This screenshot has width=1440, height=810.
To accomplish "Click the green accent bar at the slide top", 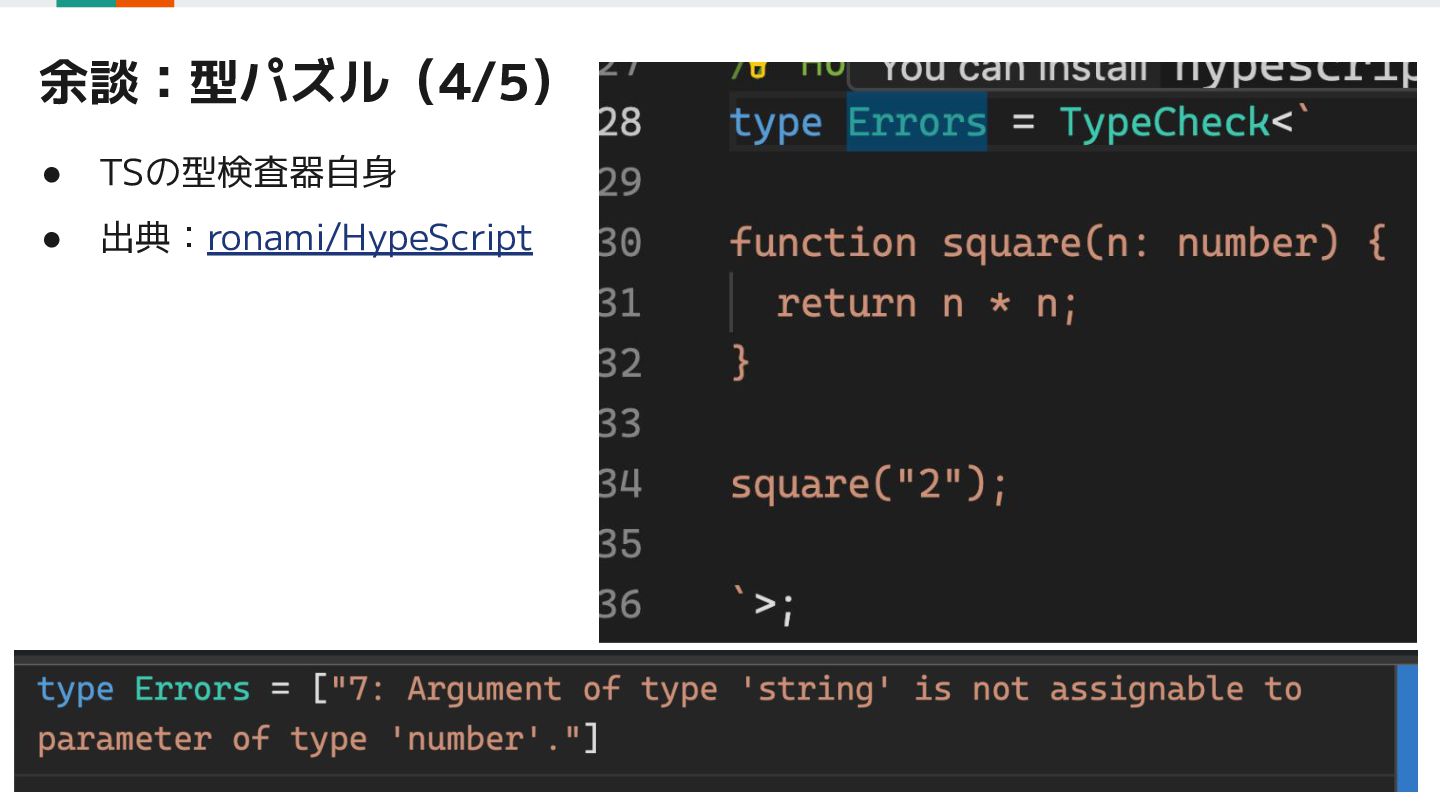I will point(86,3).
